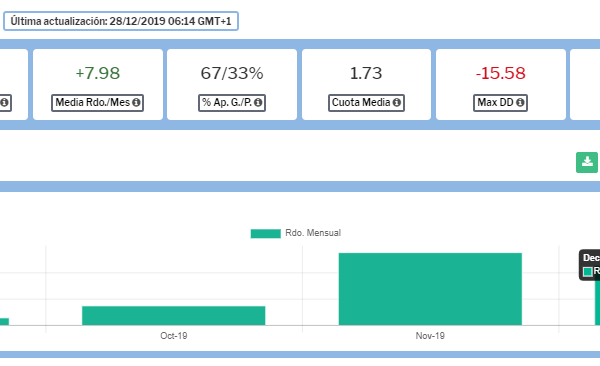The width and height of the screenshot is (600, 366).
Task: Click the Oct-19 monthly result bar
Action: pyautogui.click(x=174, y=316)
